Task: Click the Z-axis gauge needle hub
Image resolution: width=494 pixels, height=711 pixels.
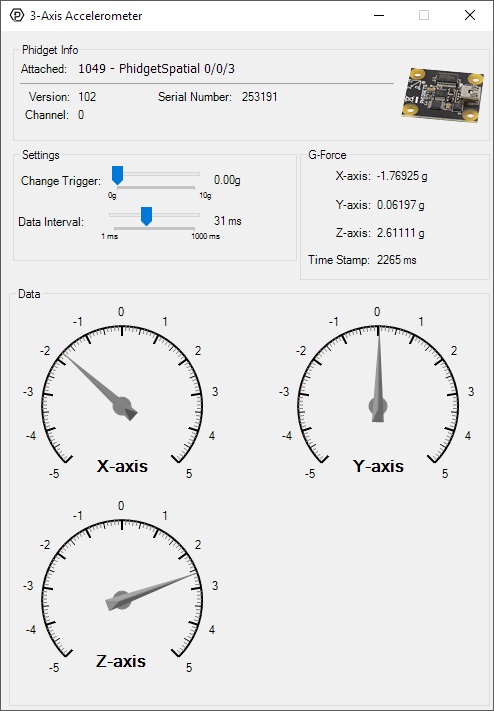Action: [122, 600]
